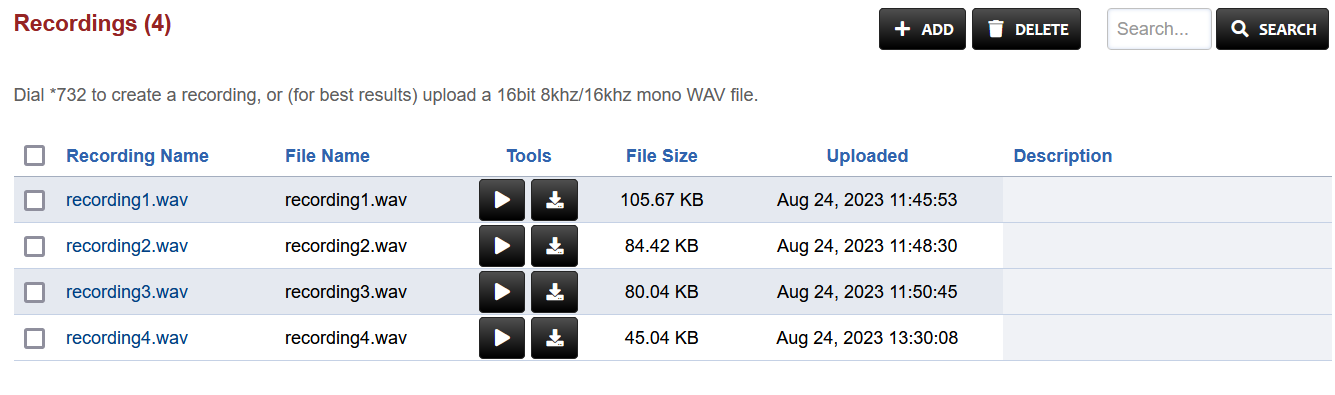Play the recording4.wav audio
This screenshot has height=395, width=1335.
point(502,338)
